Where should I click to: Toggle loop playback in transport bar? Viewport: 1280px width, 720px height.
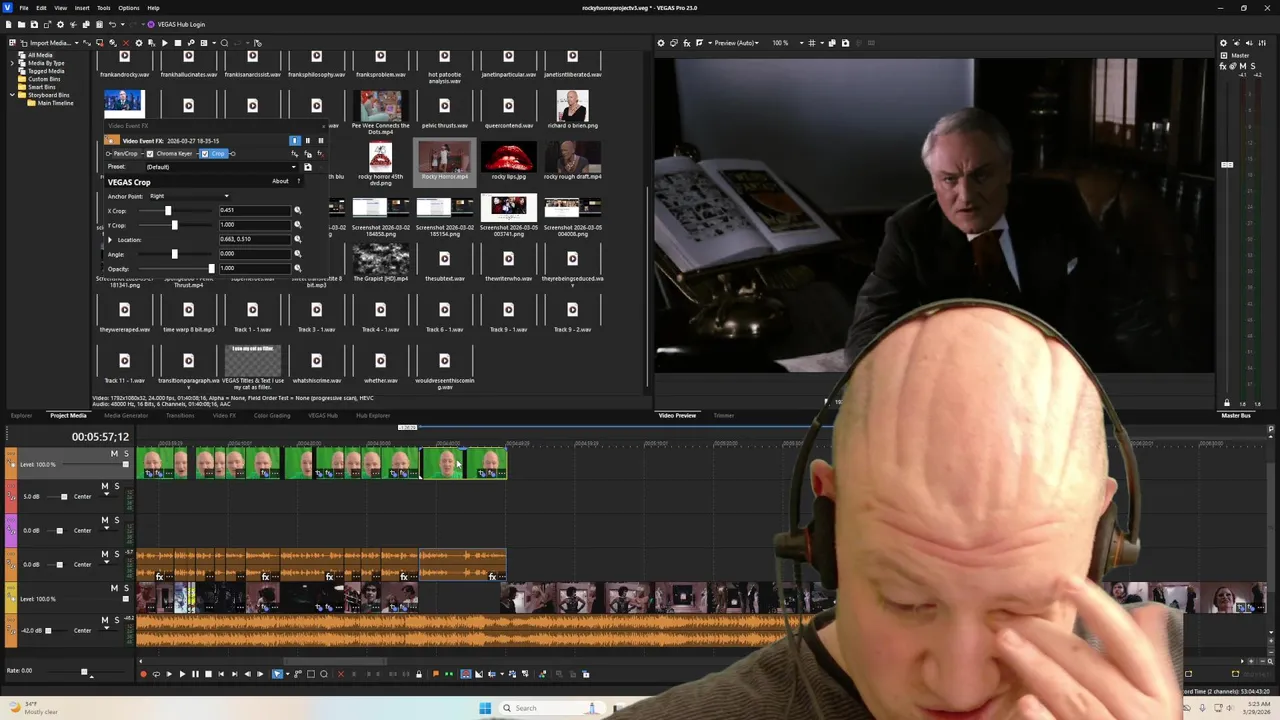[156, 674]
